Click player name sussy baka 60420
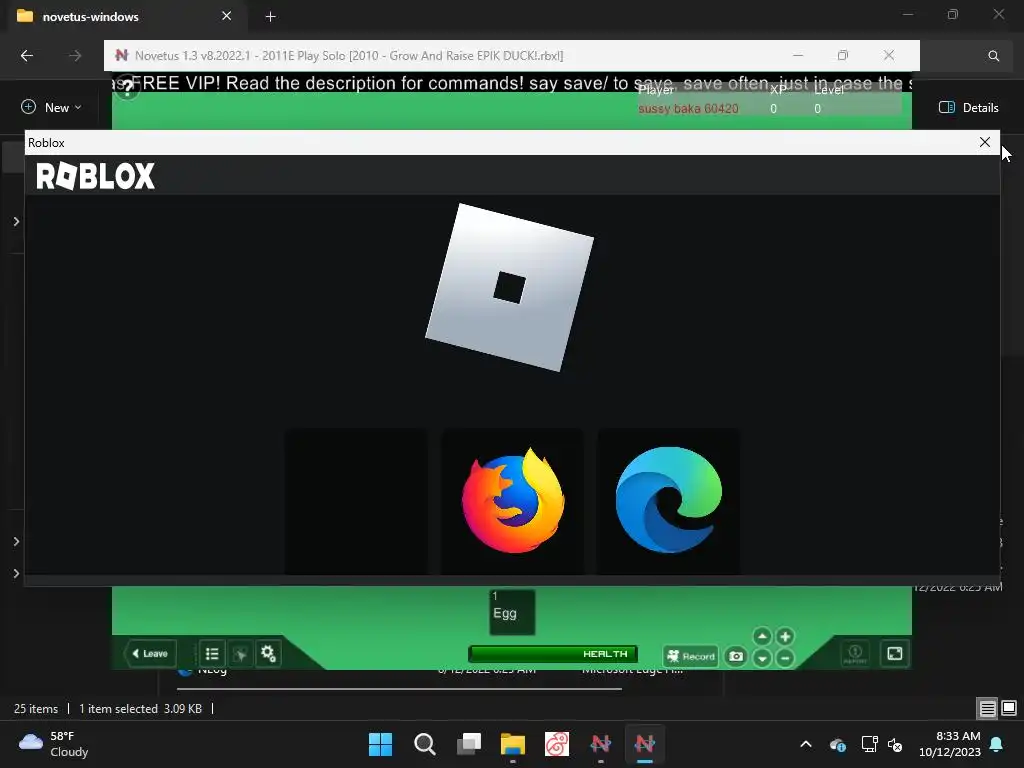Image resolution: width=1024 pixels, height=768 pixels. point(688,108)
